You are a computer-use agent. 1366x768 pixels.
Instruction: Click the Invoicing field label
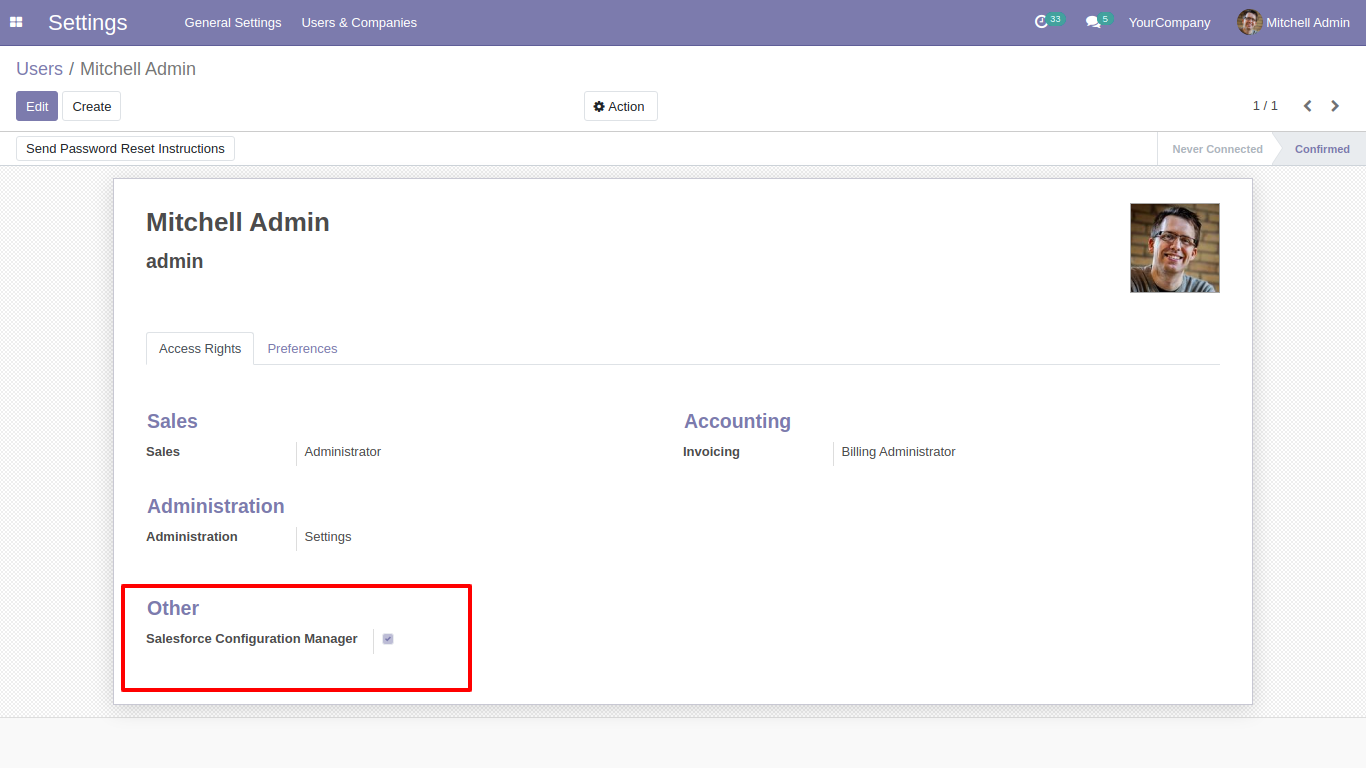[x=711, y=452]
